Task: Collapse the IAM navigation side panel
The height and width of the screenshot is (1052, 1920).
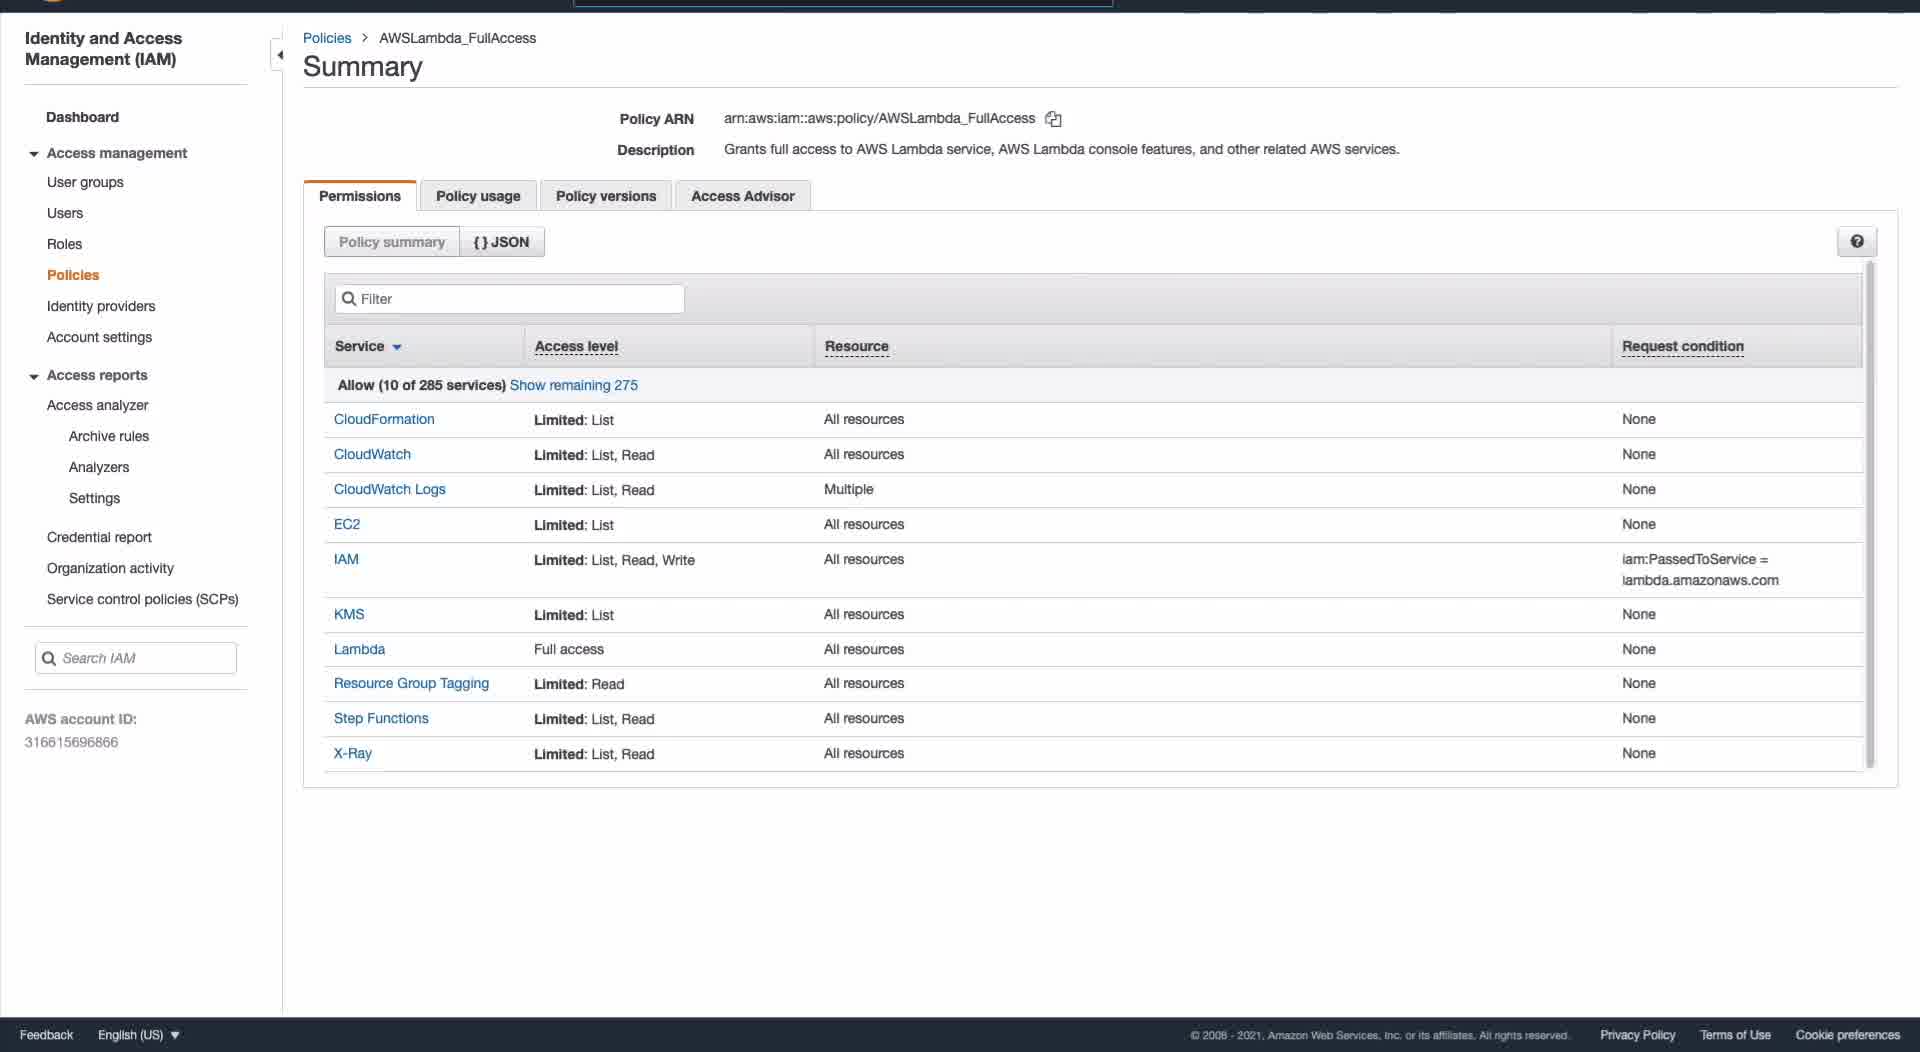Action: pyautogui.click(x=279, y=55)
